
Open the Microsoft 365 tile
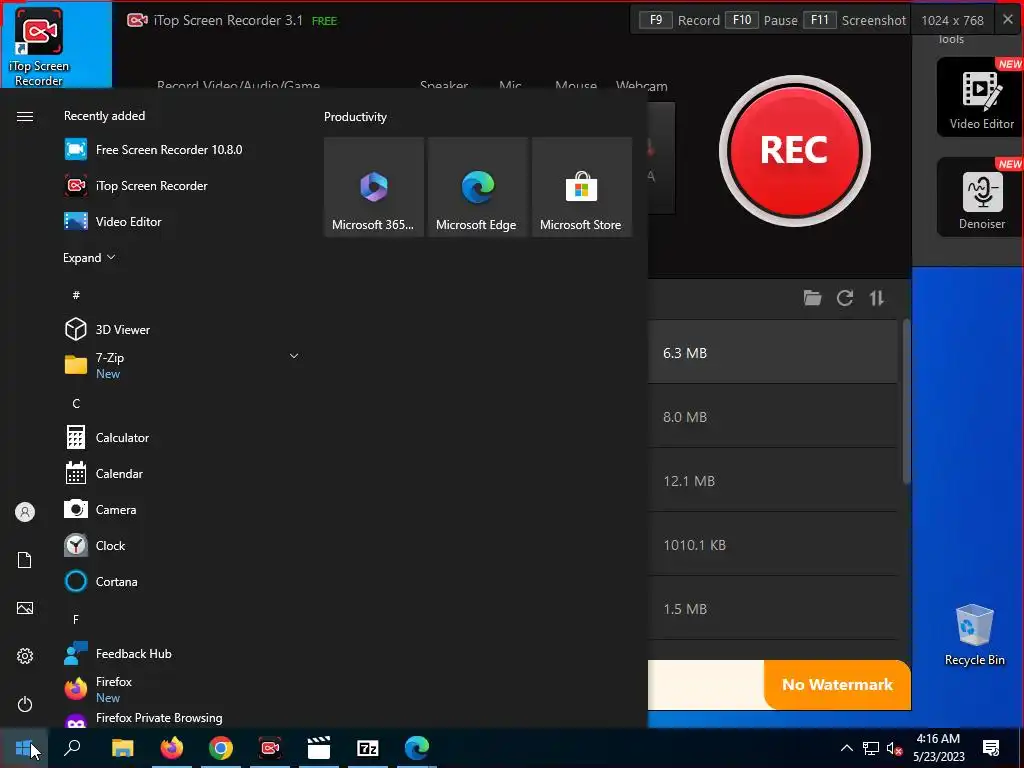[x=374, y=187]
